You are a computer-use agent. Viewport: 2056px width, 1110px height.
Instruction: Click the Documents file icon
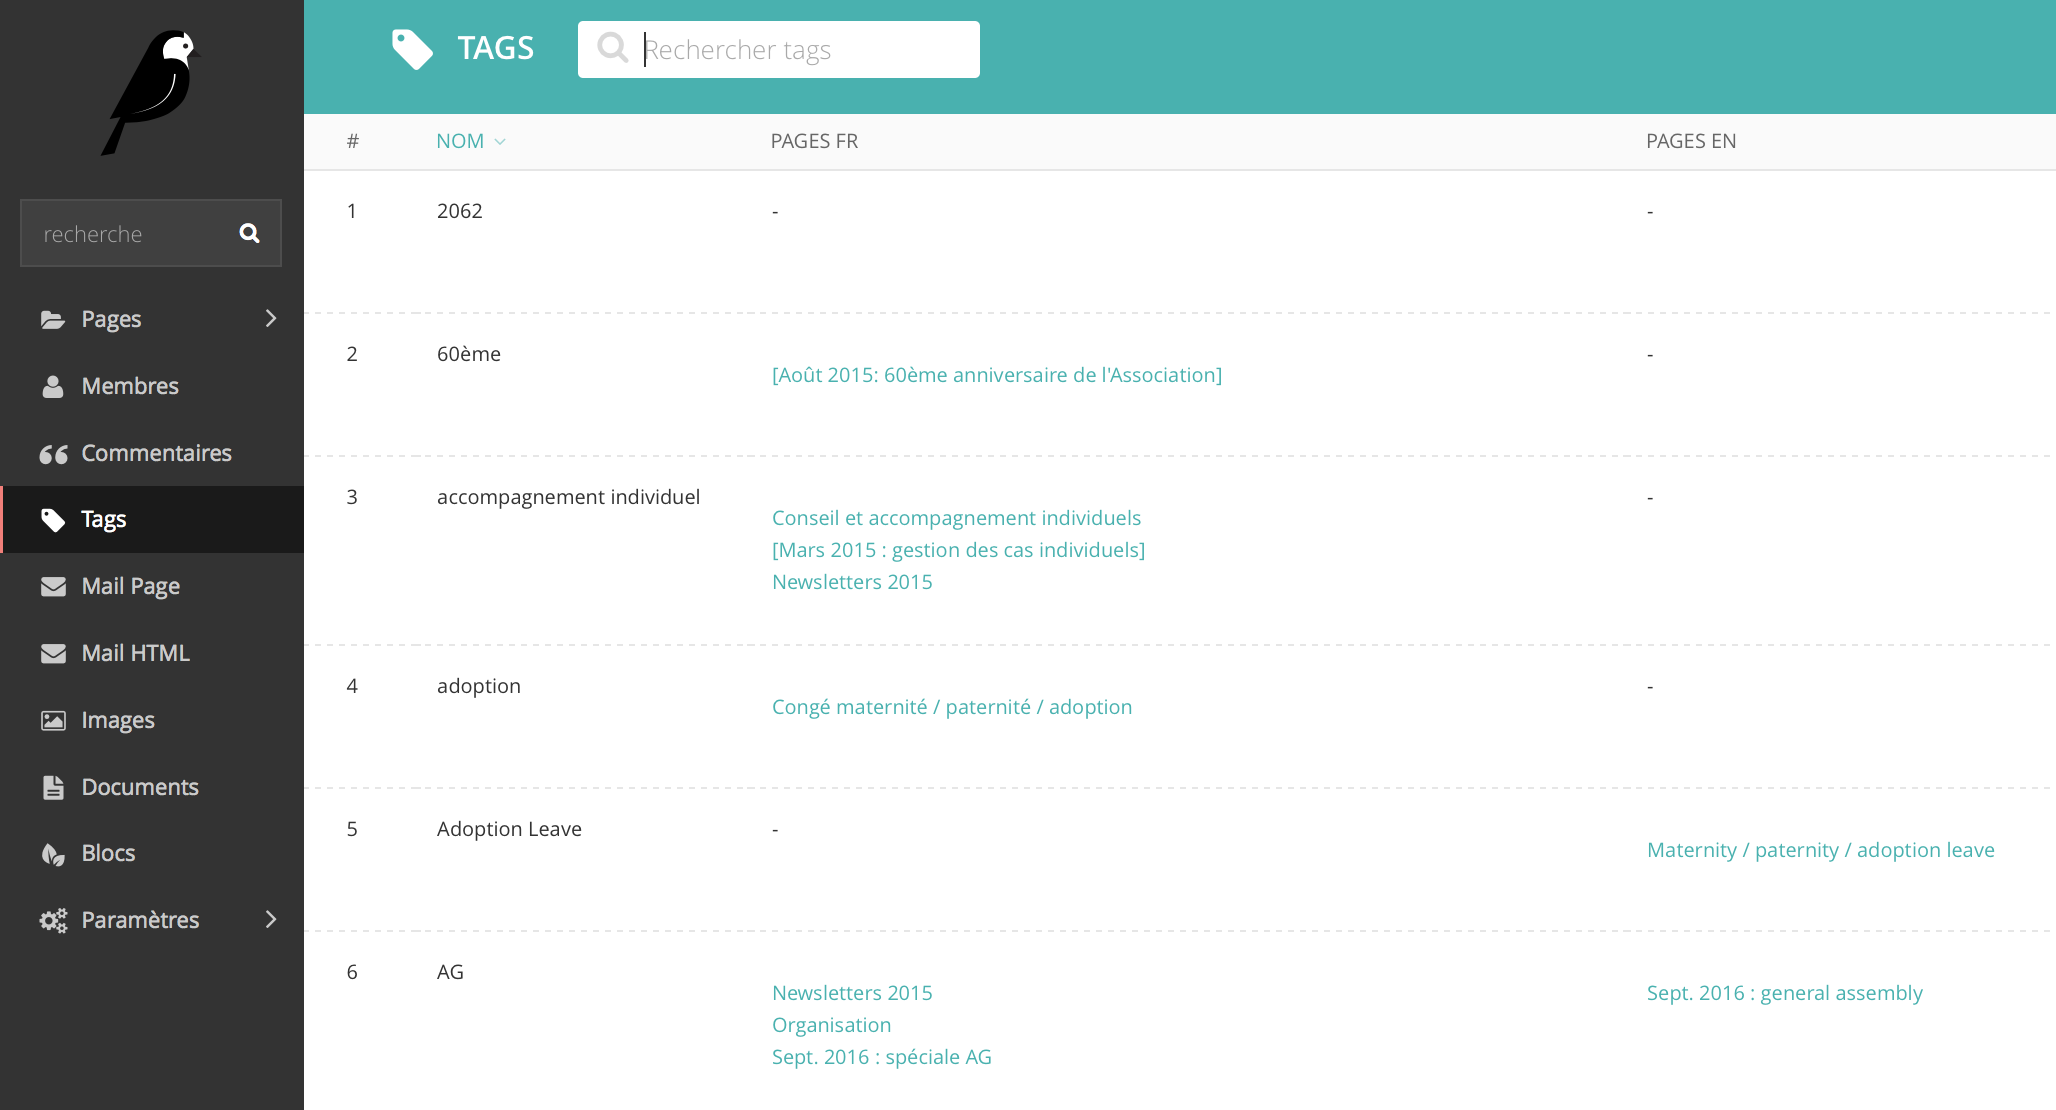(53, 788)
